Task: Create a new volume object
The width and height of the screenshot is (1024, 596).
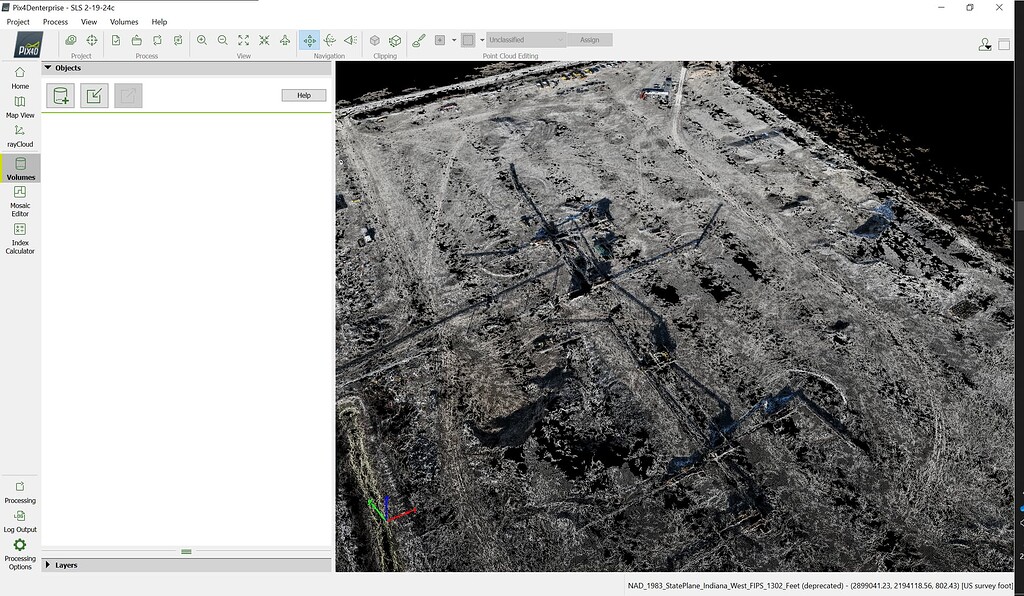Action: pos(60,95)
